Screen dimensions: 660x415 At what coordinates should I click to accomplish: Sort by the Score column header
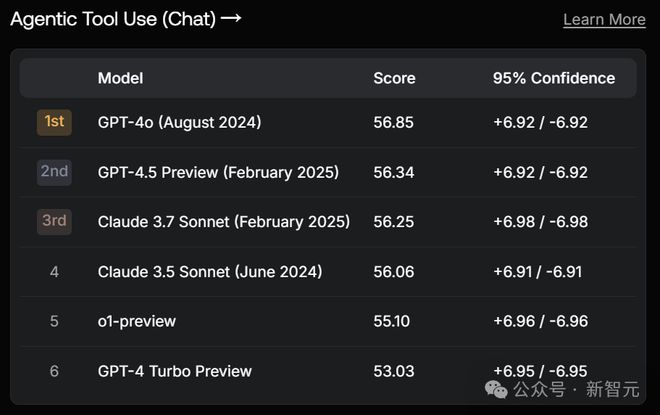(394, 78)
